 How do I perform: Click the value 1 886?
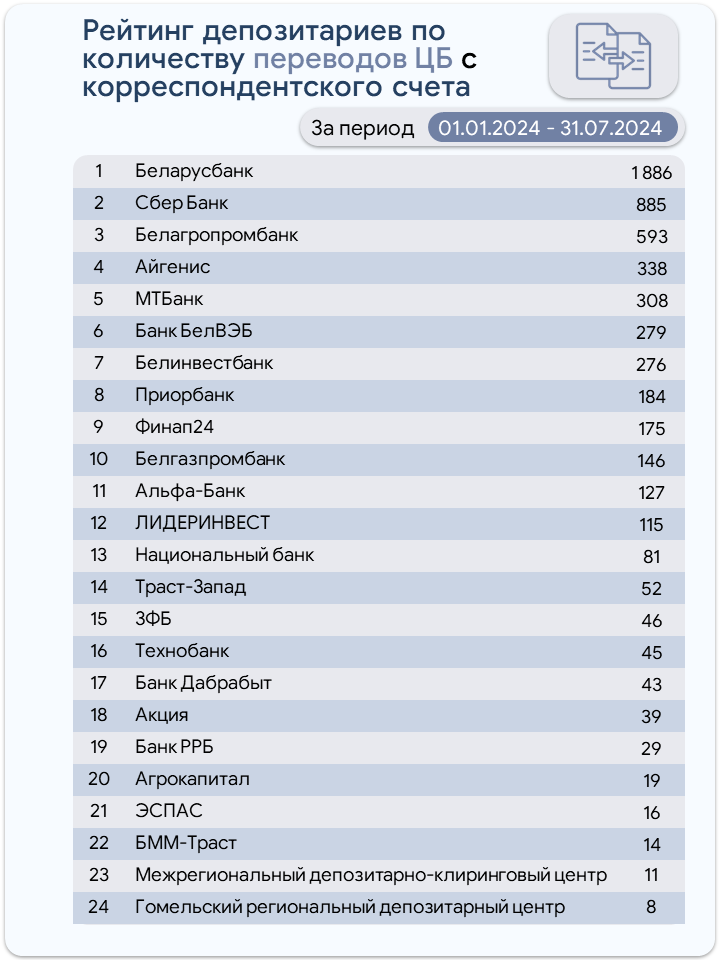coord(651,173)
